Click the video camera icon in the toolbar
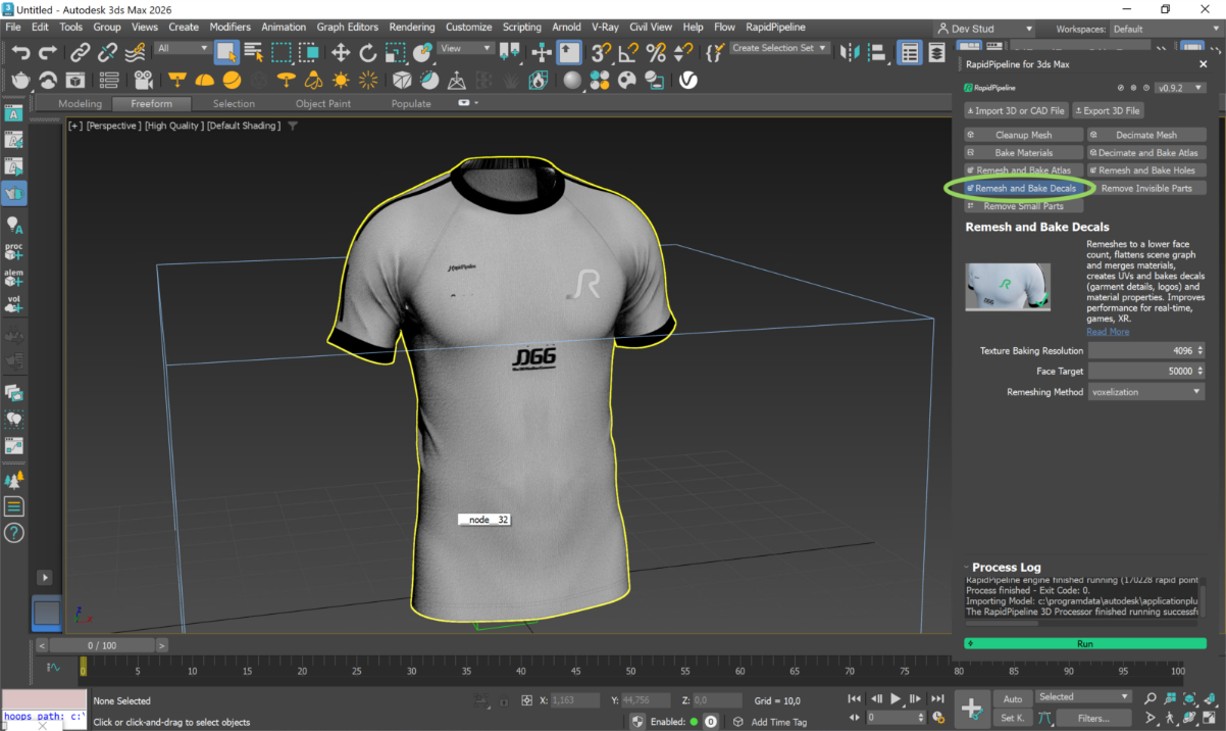This screenshot has height=731, width=1226. (x=143, y=80)
